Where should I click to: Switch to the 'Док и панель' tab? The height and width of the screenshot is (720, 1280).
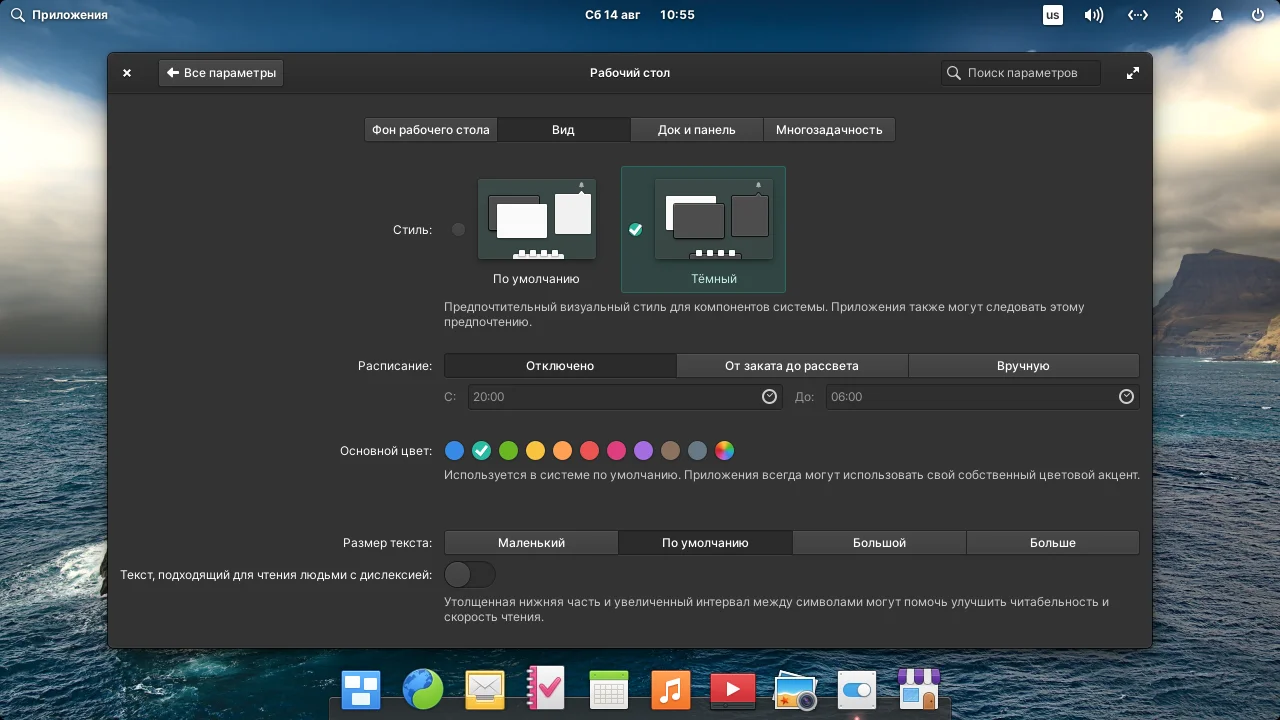(x=696, y=129)
